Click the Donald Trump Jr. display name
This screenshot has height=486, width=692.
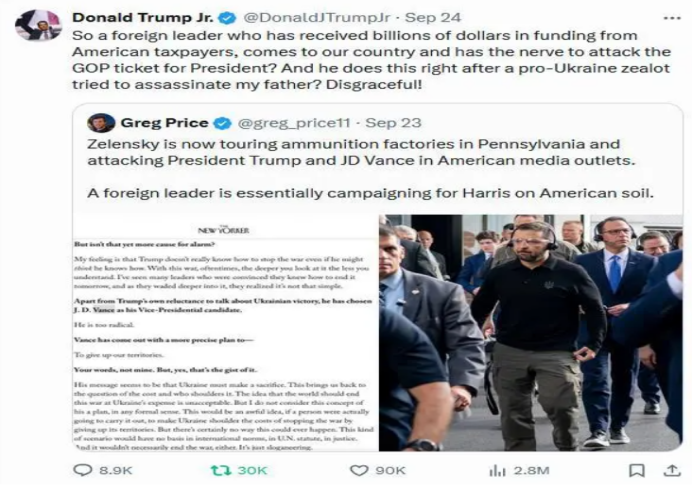143,18
